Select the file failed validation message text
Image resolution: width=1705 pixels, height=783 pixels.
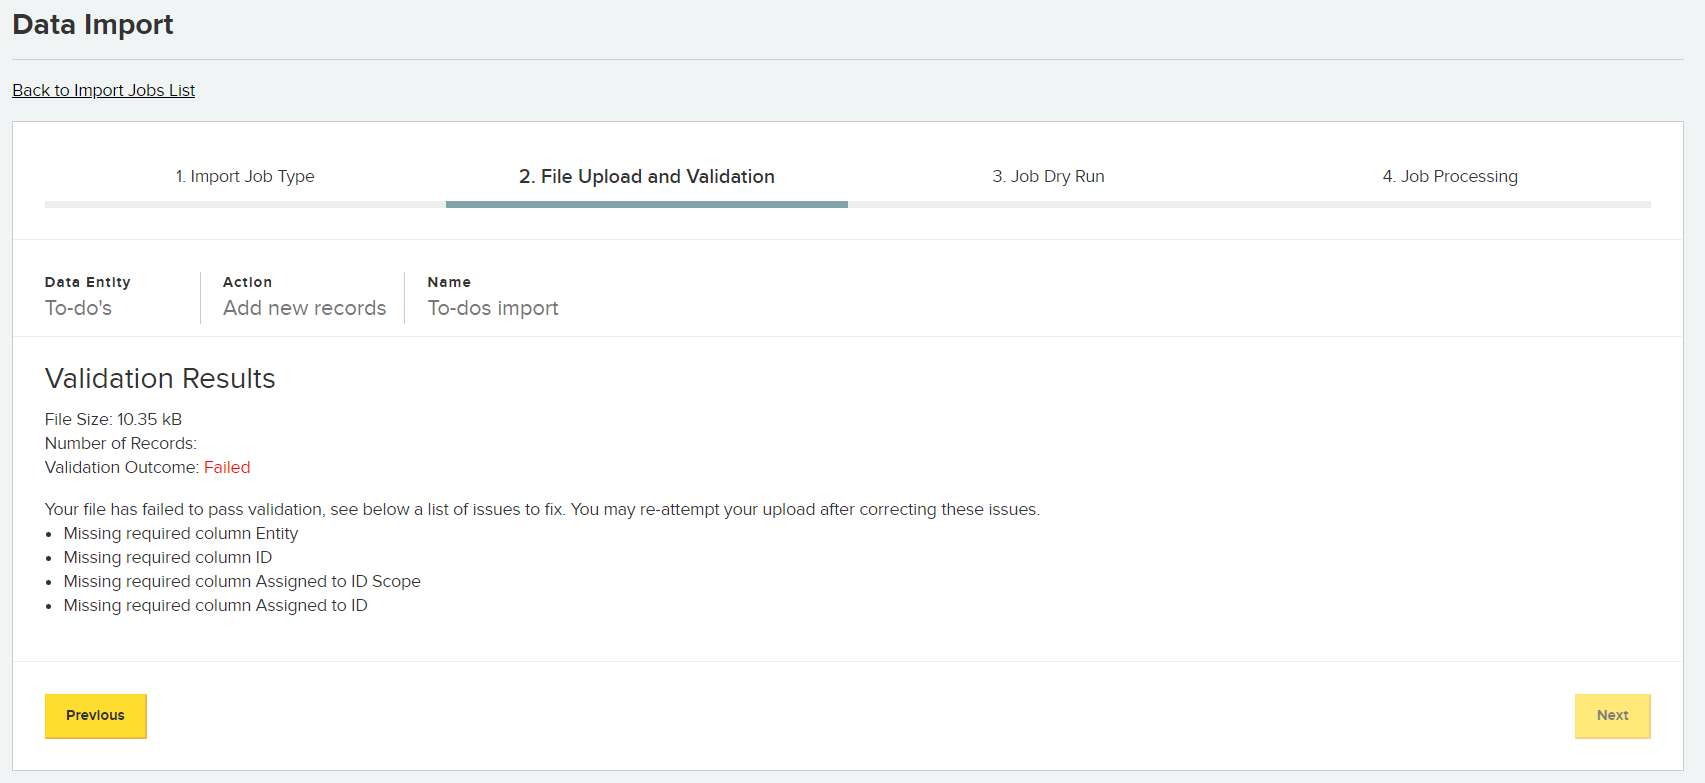(x=542, y=509)
